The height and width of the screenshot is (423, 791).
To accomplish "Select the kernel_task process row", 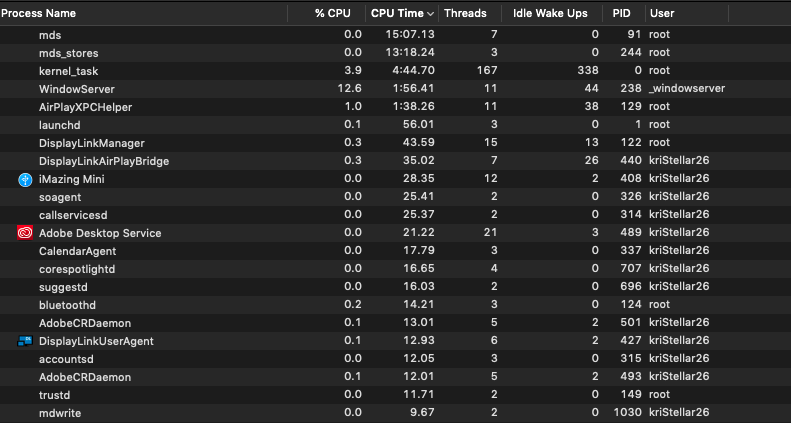I will (x=396, y=71).
